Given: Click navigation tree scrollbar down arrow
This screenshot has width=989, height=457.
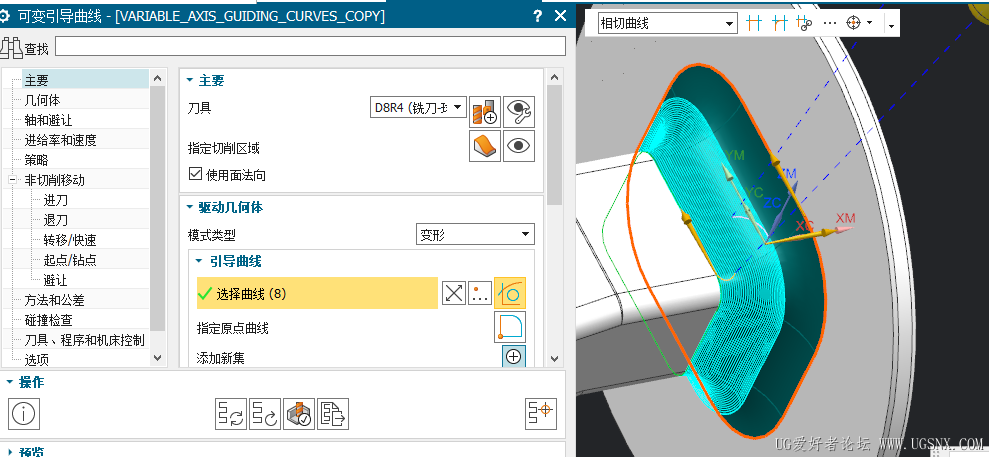Looking at the screenshot, I should click(158, 357).
